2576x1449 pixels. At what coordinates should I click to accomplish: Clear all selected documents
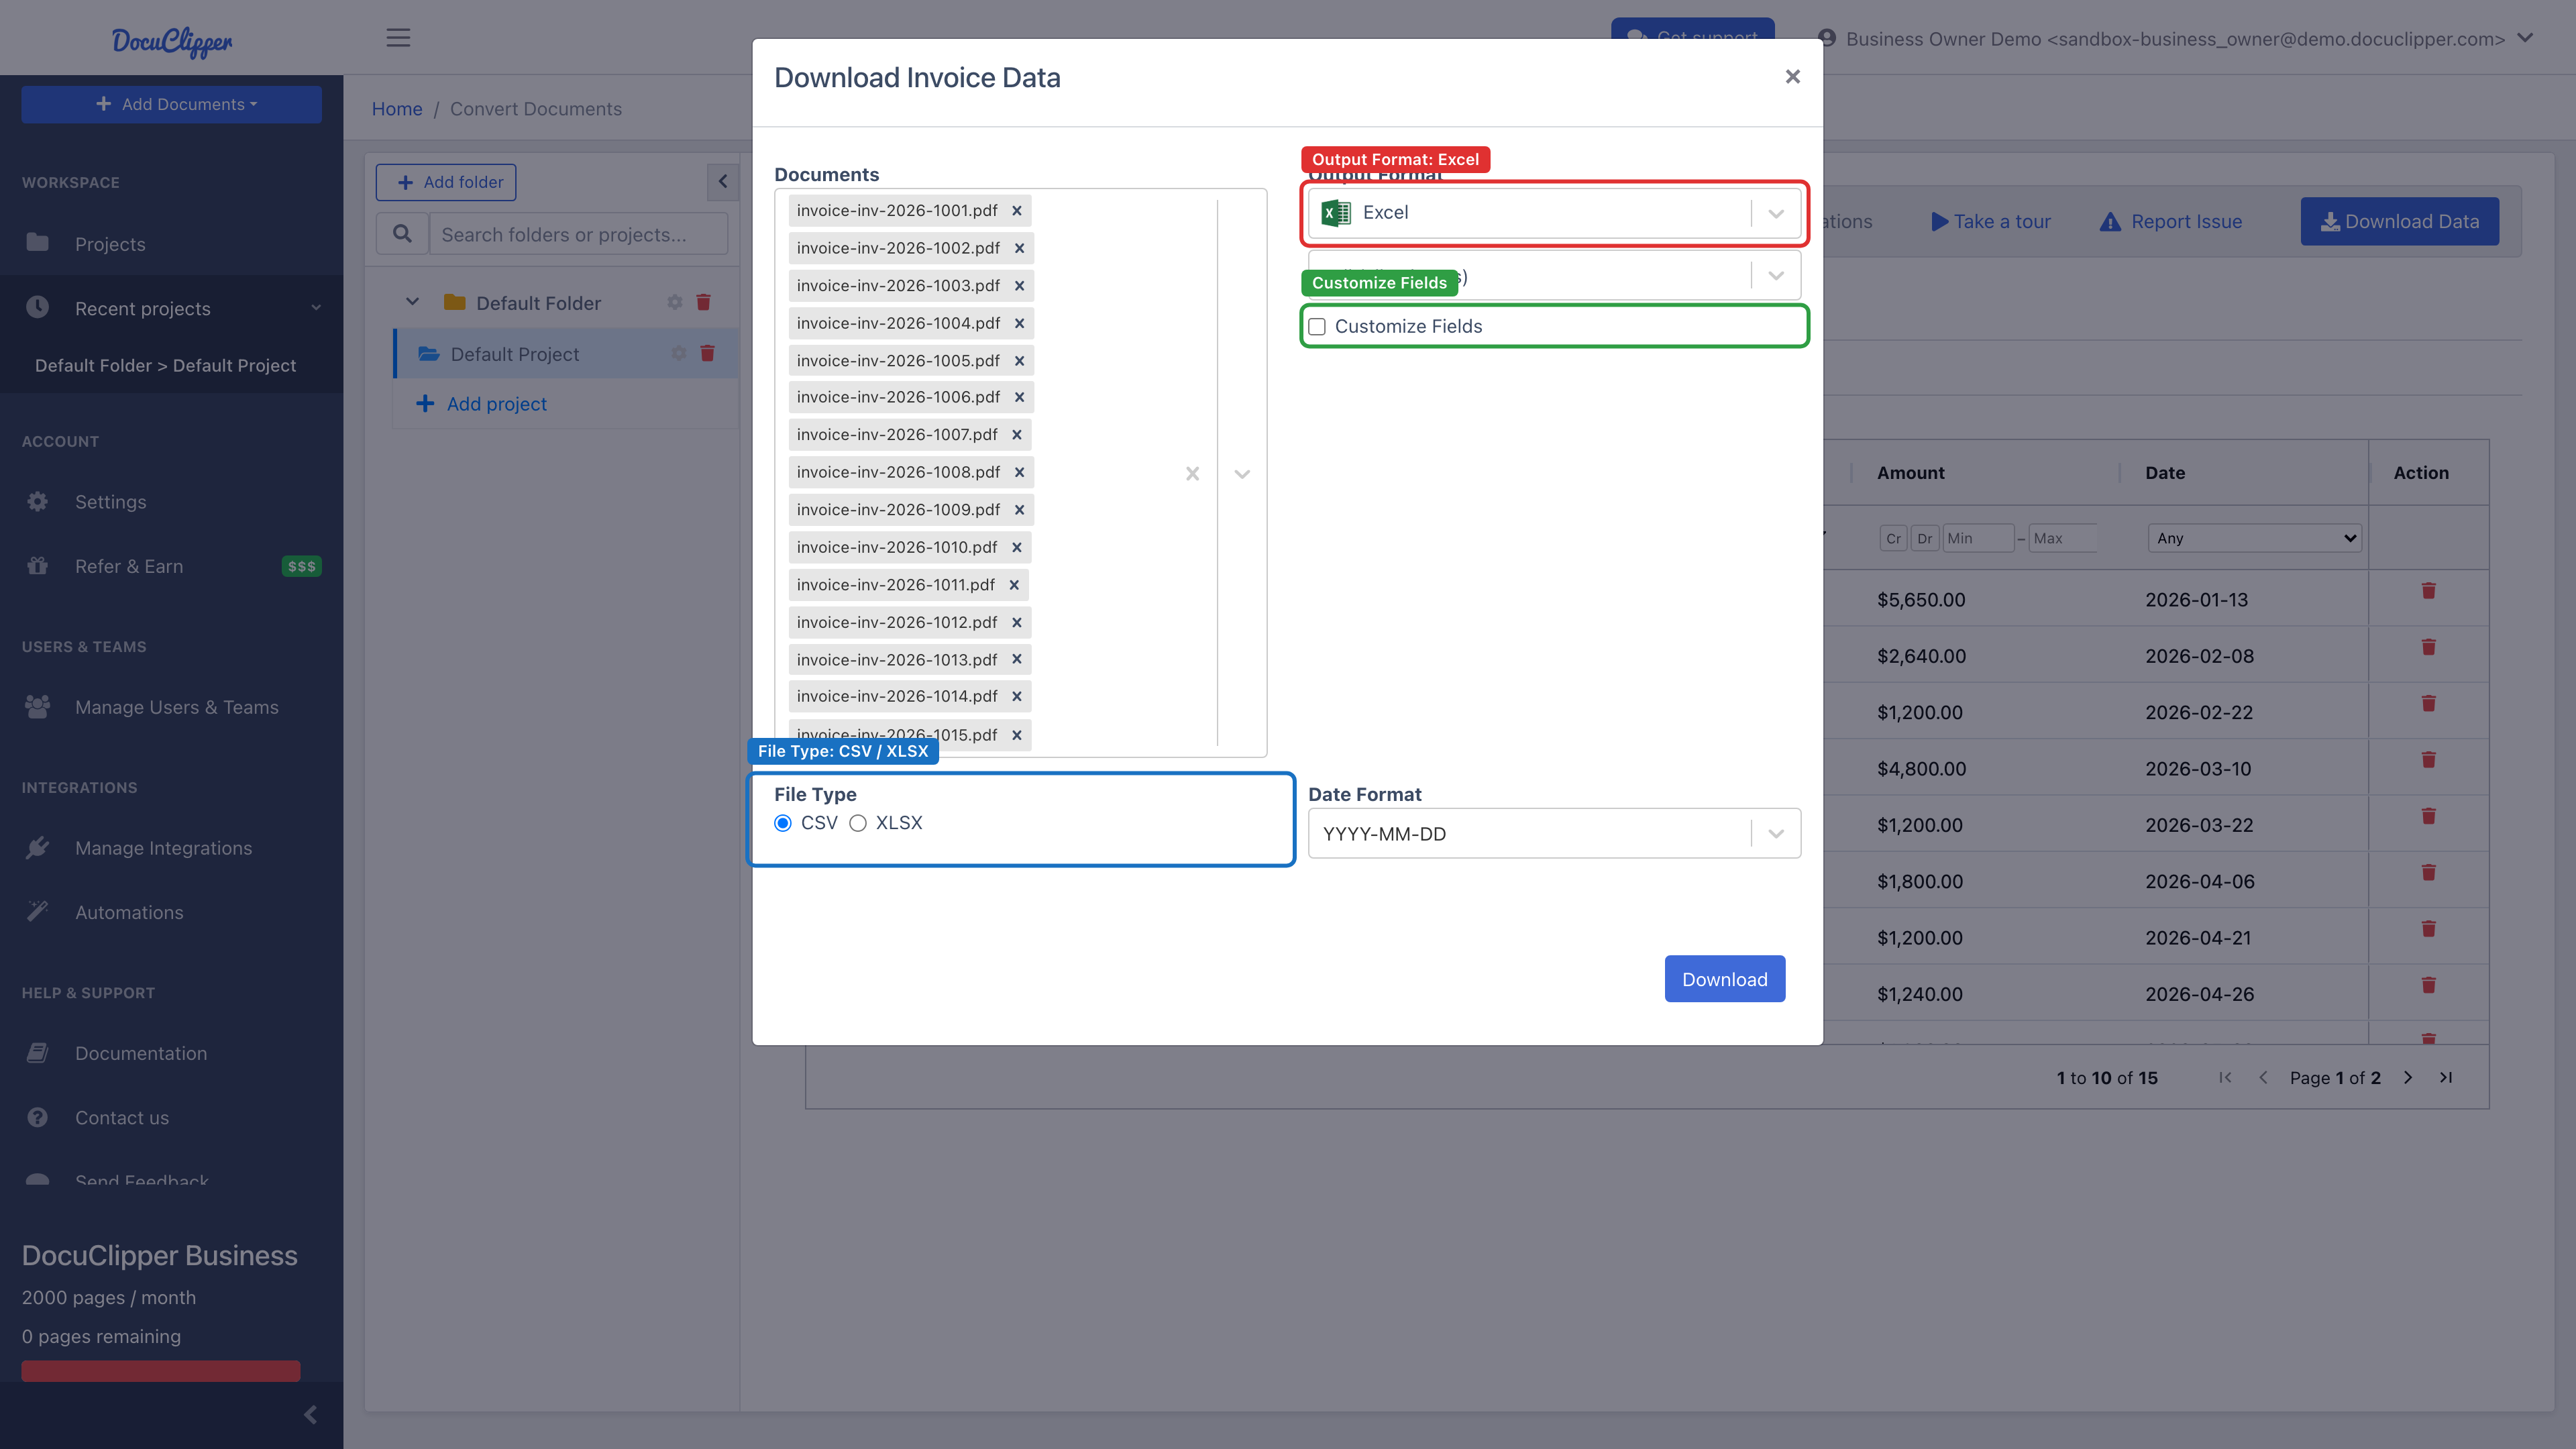click(x=1192, y=474)
